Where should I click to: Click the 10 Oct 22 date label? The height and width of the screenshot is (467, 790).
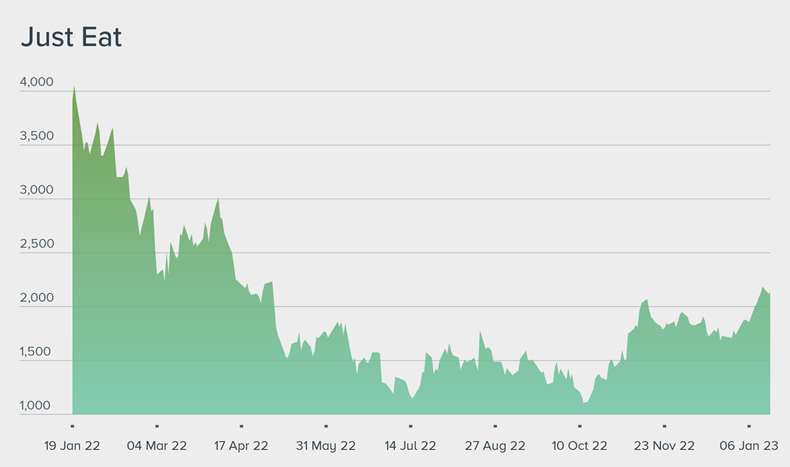pyautogui.click(x=580, y=445)
